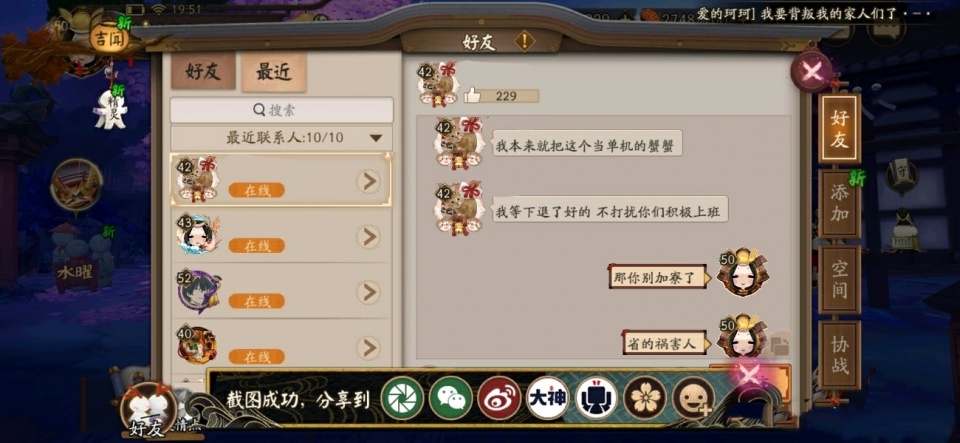Open the robot mascot share icon
The height and width of the screenshot is (443, 960).
pyautogui.click(x=596, y=398)
